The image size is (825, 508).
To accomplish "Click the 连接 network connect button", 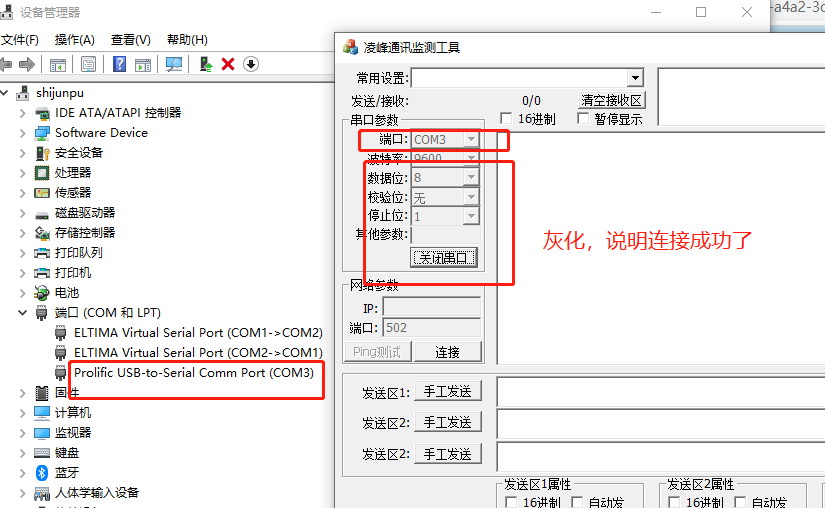I will (x=448, y=352).
